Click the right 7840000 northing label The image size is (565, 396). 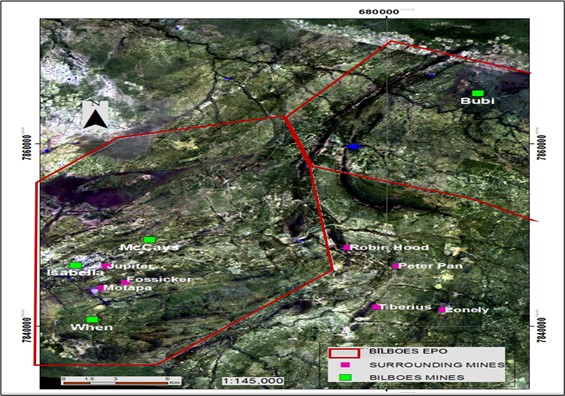(x=543, y=330)
